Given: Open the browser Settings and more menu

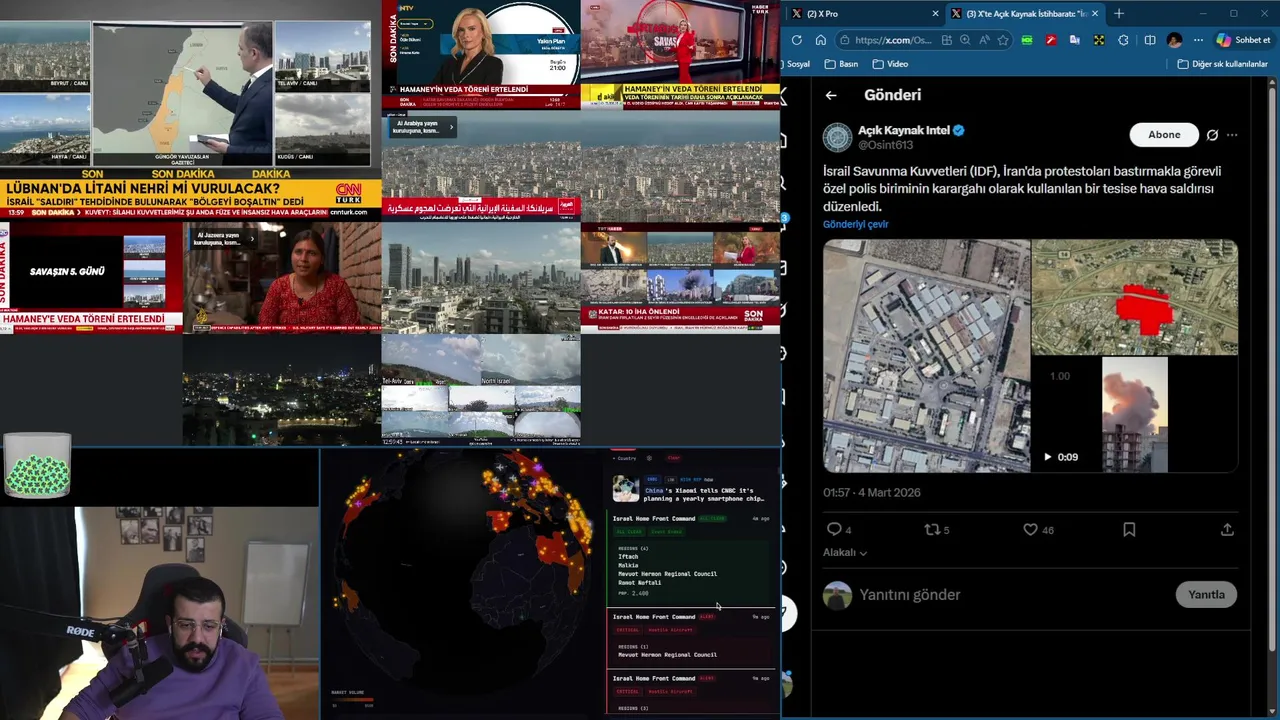Looking at the screenshot, I should point(1198,40).
